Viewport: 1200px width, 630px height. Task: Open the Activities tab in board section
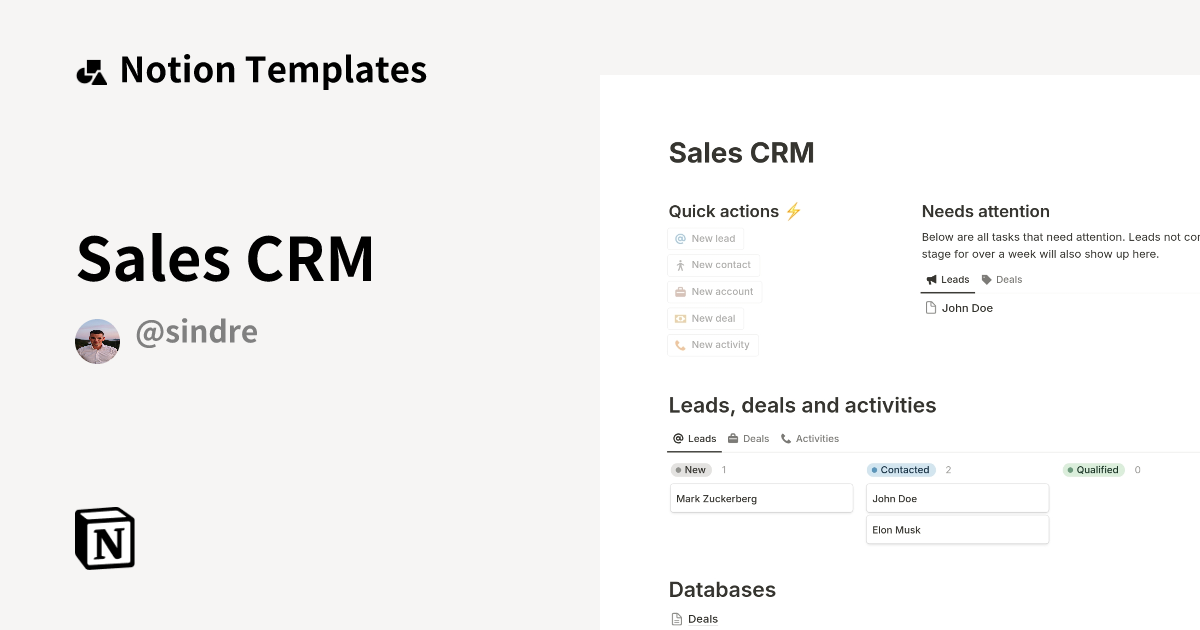pyautogui.click(x=810, y=439)
